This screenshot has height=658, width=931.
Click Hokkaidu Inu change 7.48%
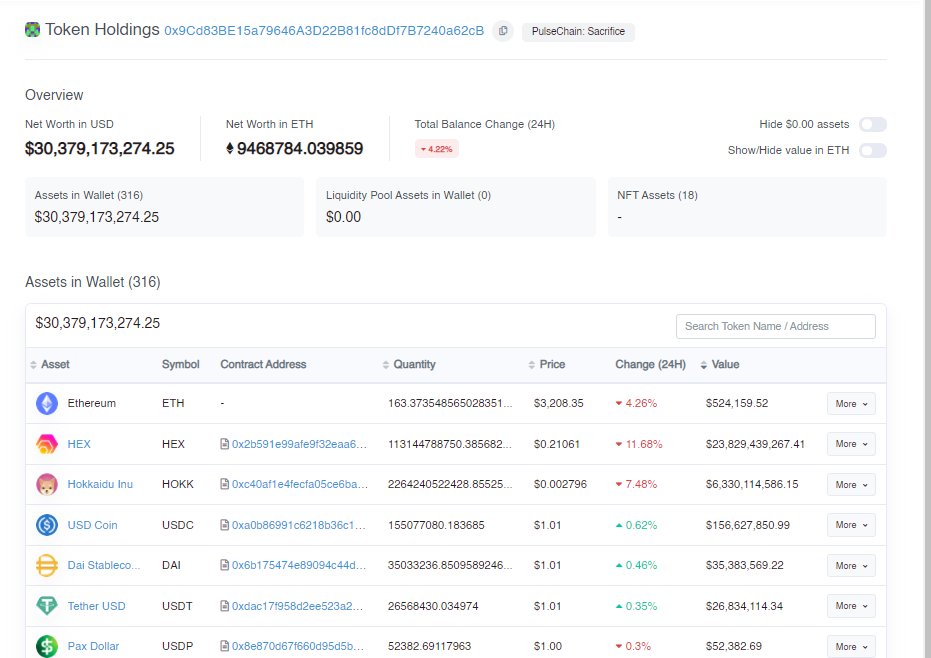tap(636, 485)
